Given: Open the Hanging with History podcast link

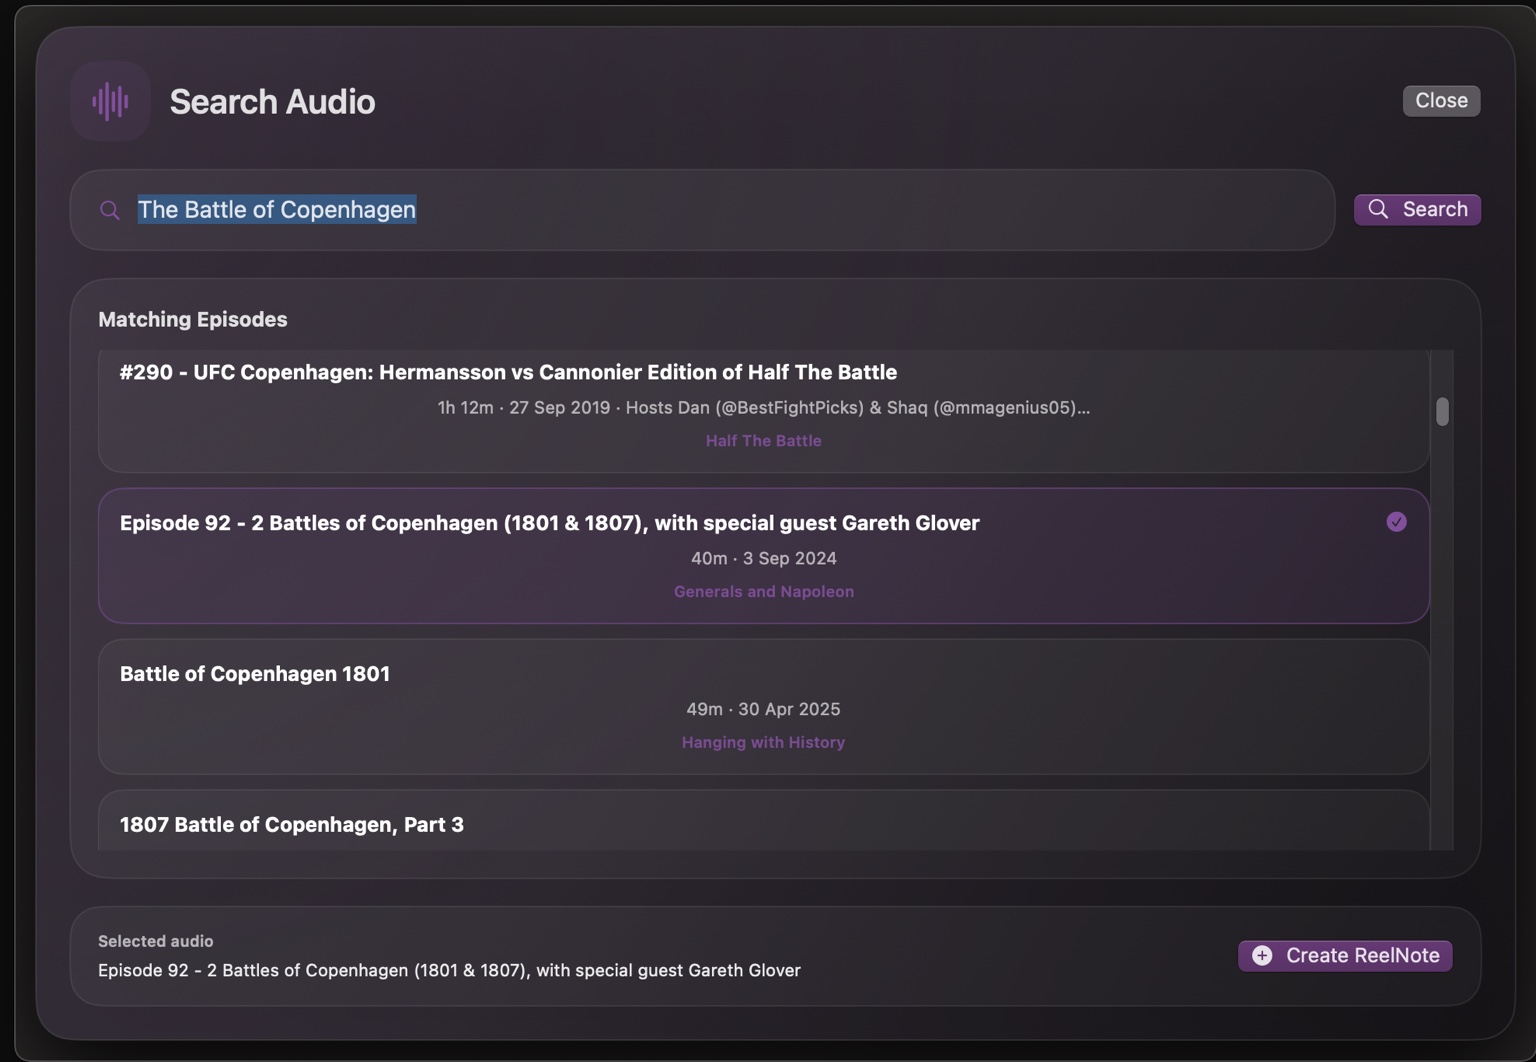Looking at the screenshot, I should pos(764,743).
